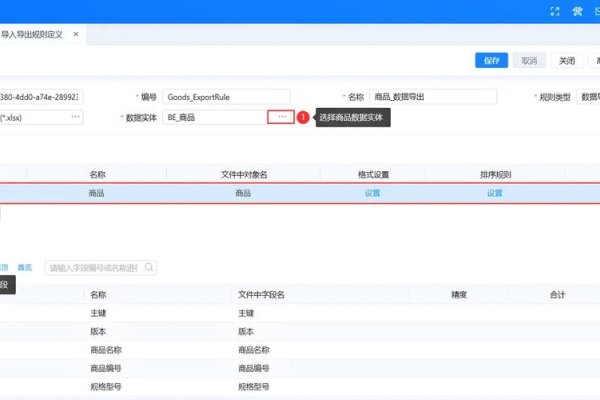Click 版本 in 文件中字段名 column

pos(246,331)
